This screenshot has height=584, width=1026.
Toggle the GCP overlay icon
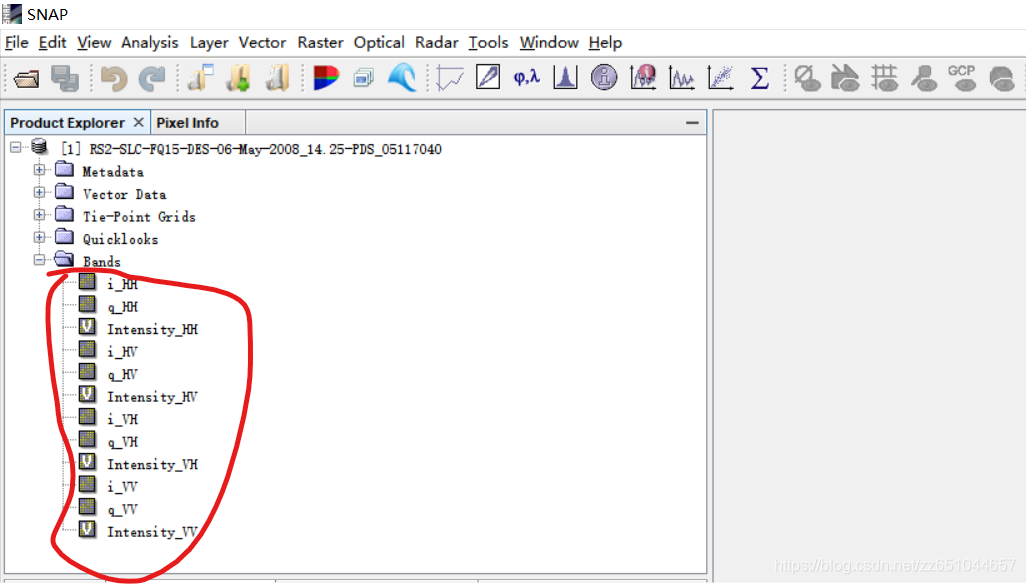(962, 78)
